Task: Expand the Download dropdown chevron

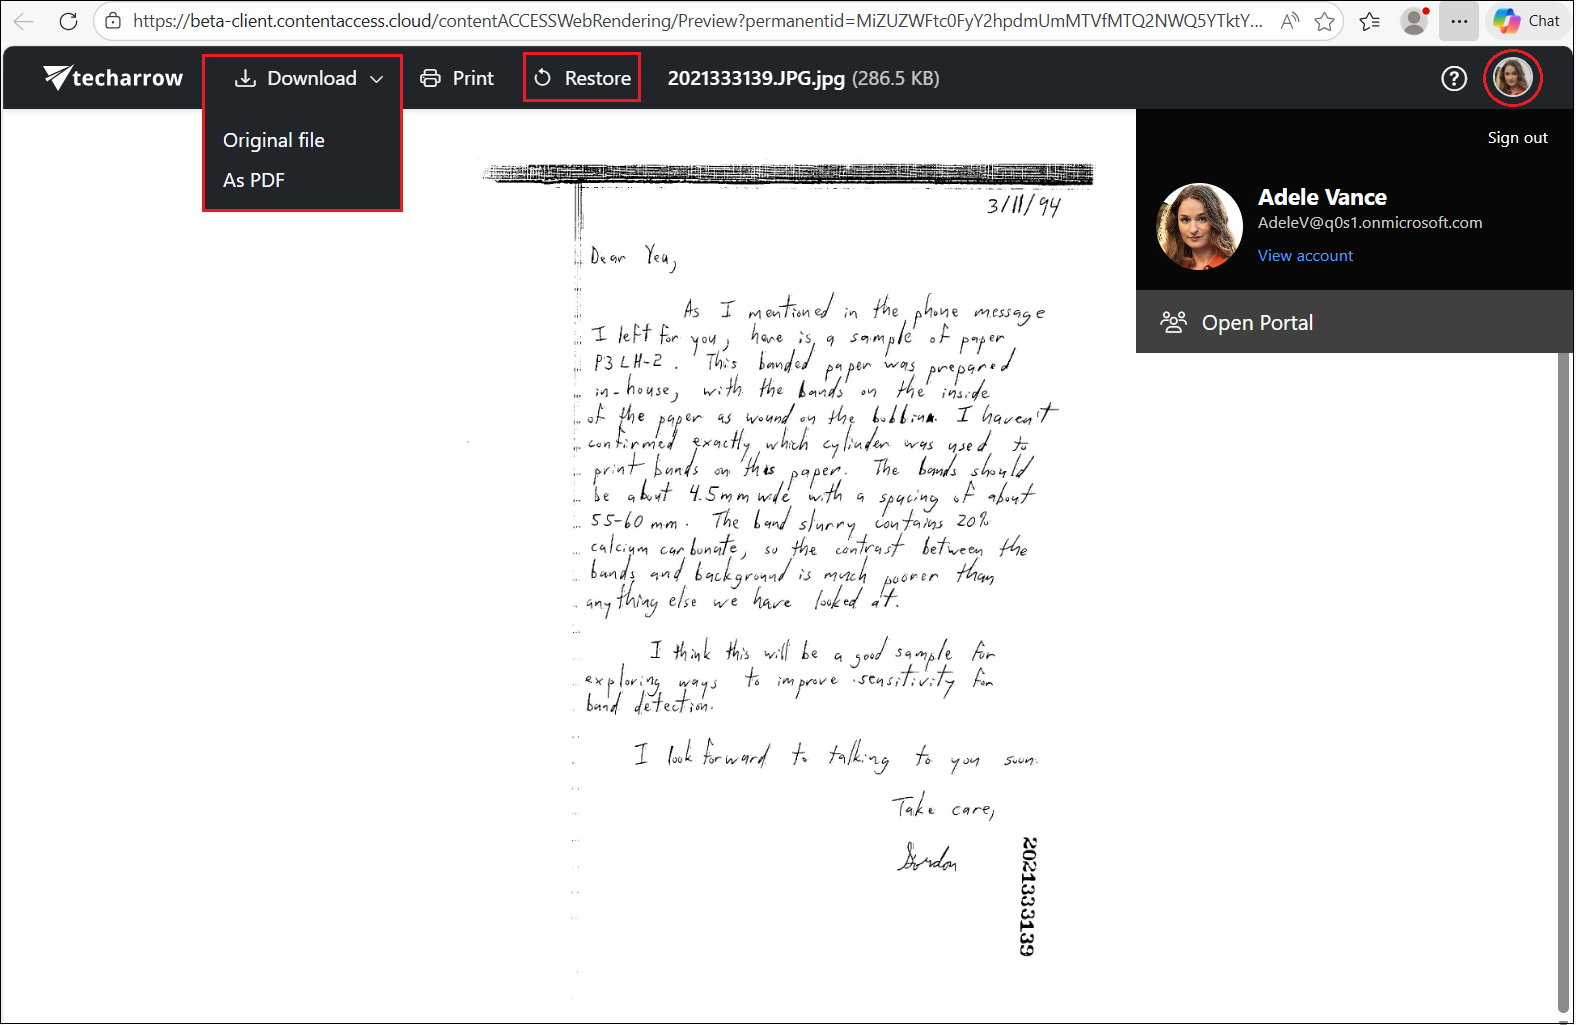Action: [376, 79]
